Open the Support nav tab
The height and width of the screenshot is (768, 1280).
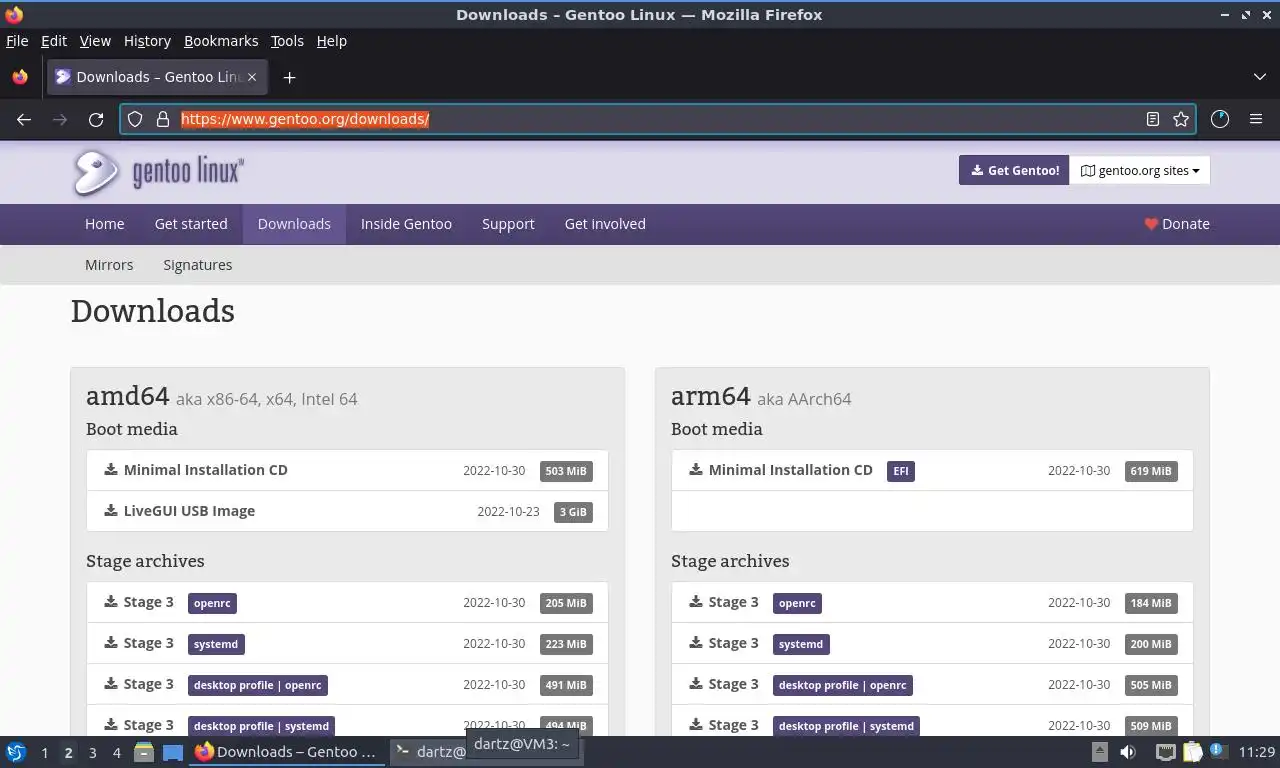coord(508,224)
